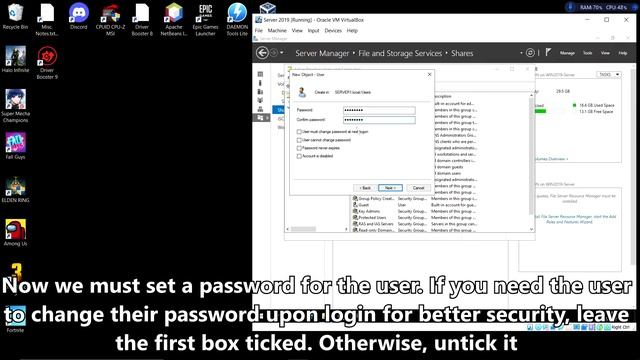Open the Driver Booster 9 shortcut
The width and height of the screenshot is (640, 360).
(47, 62)
